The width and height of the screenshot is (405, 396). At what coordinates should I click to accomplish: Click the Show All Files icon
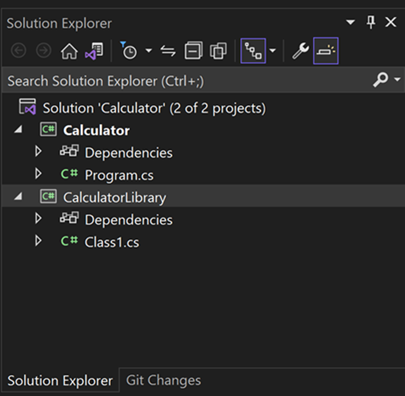218,51
